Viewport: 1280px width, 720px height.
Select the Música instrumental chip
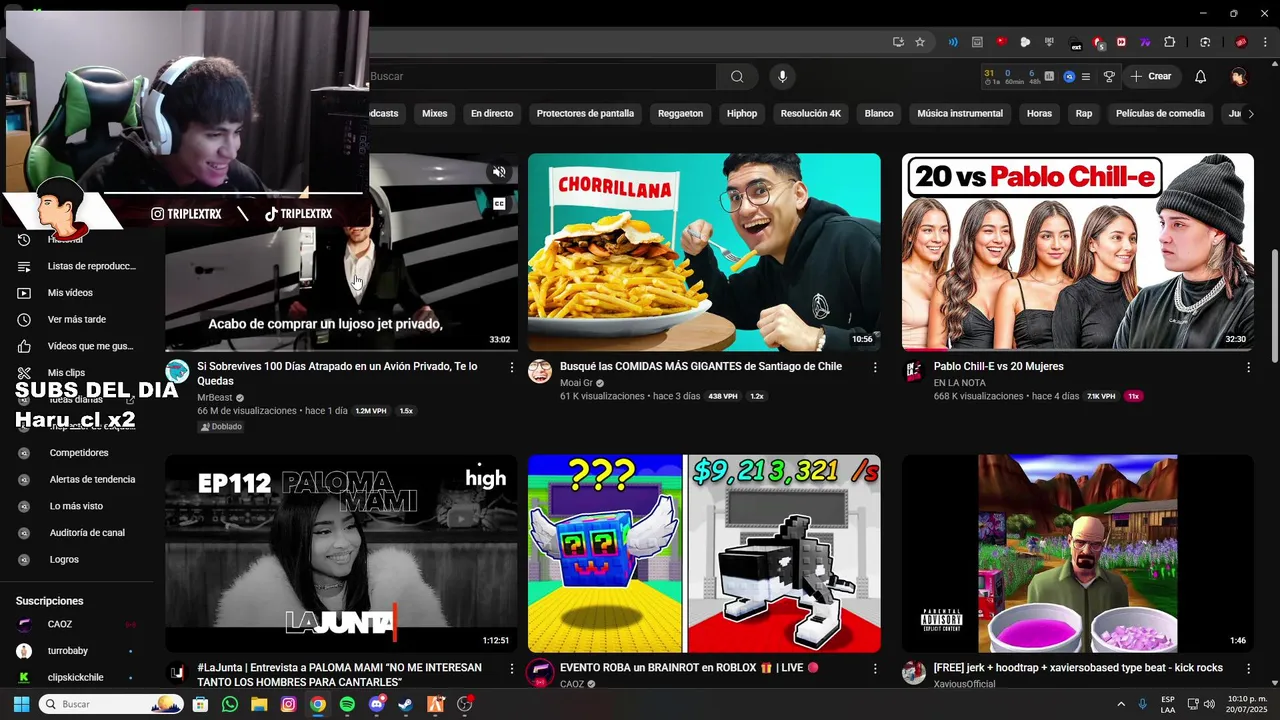pyautogui.click(x=960, y=114)
